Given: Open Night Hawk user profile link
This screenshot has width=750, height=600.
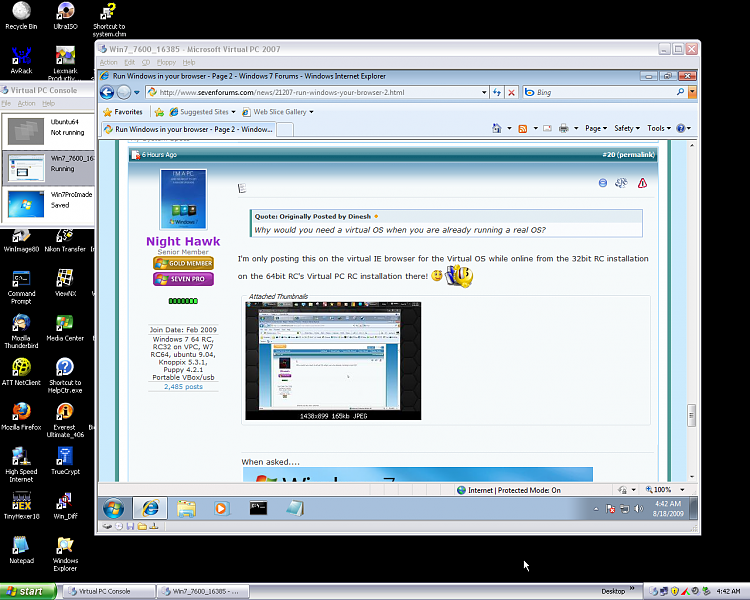Looking at the screenshot, I should coord(183,241).
